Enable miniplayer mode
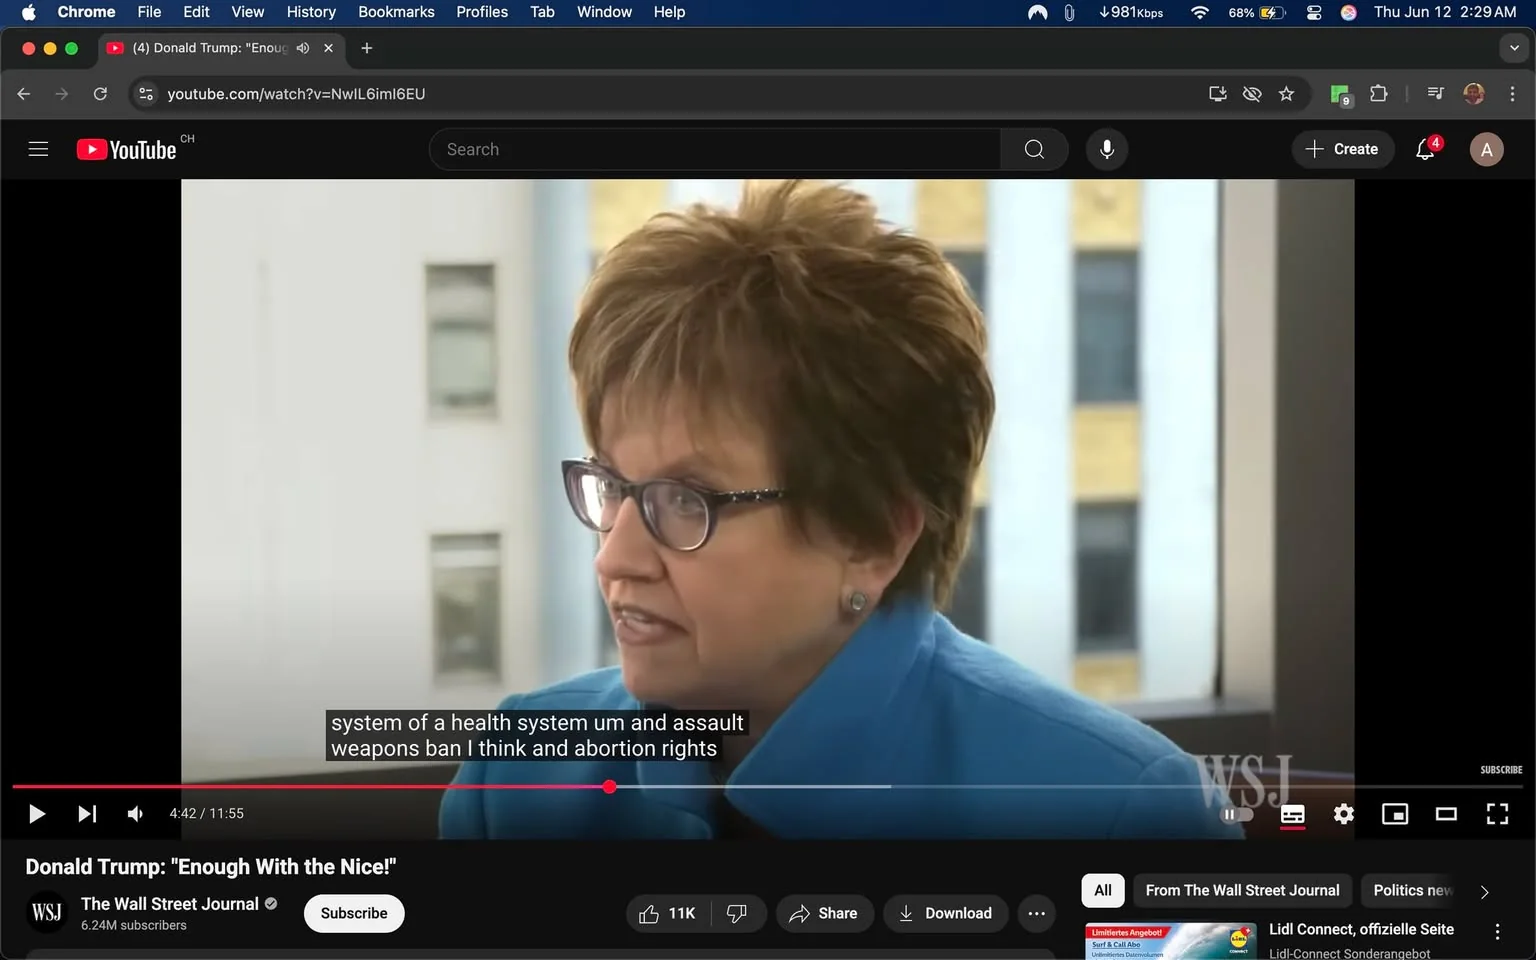The width and height of the screenshot is (1536, 960). point(1394,814)
